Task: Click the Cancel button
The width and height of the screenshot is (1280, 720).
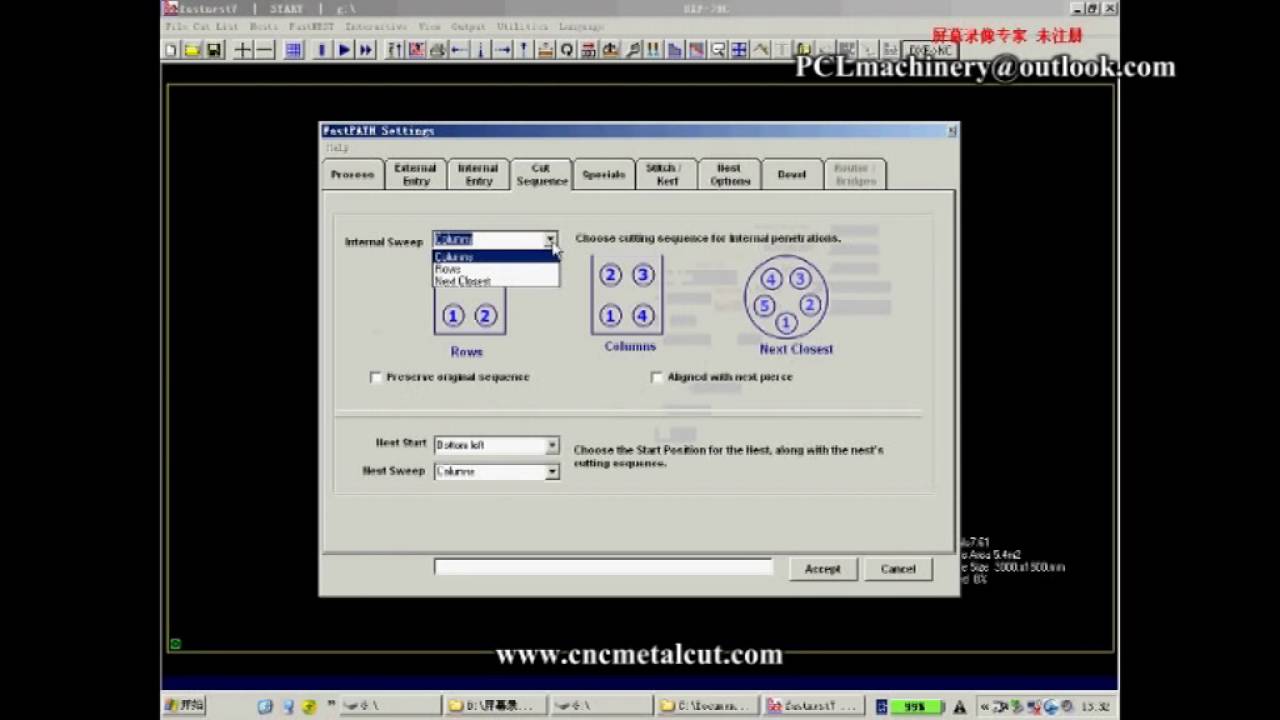Action: [x=898, y=568]
